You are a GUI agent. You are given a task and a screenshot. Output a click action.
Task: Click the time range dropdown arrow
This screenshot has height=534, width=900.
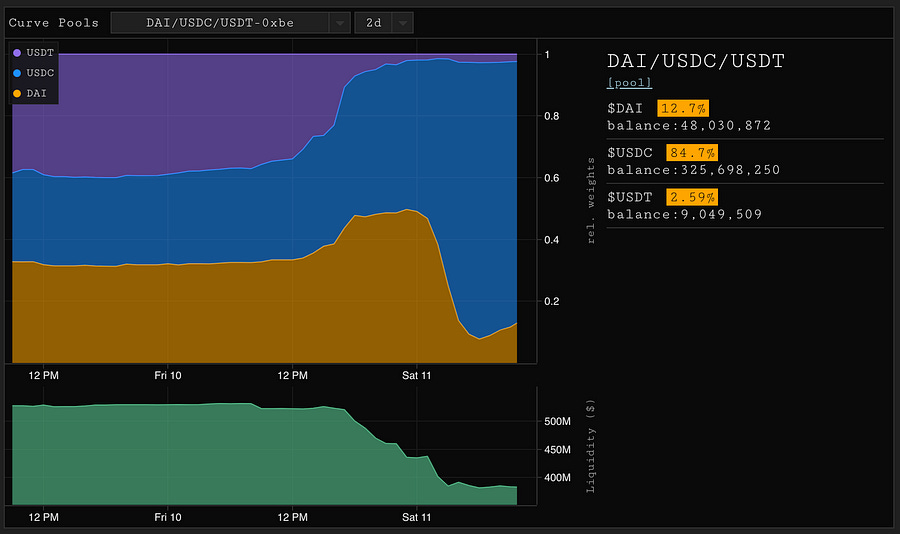point(403,23)
